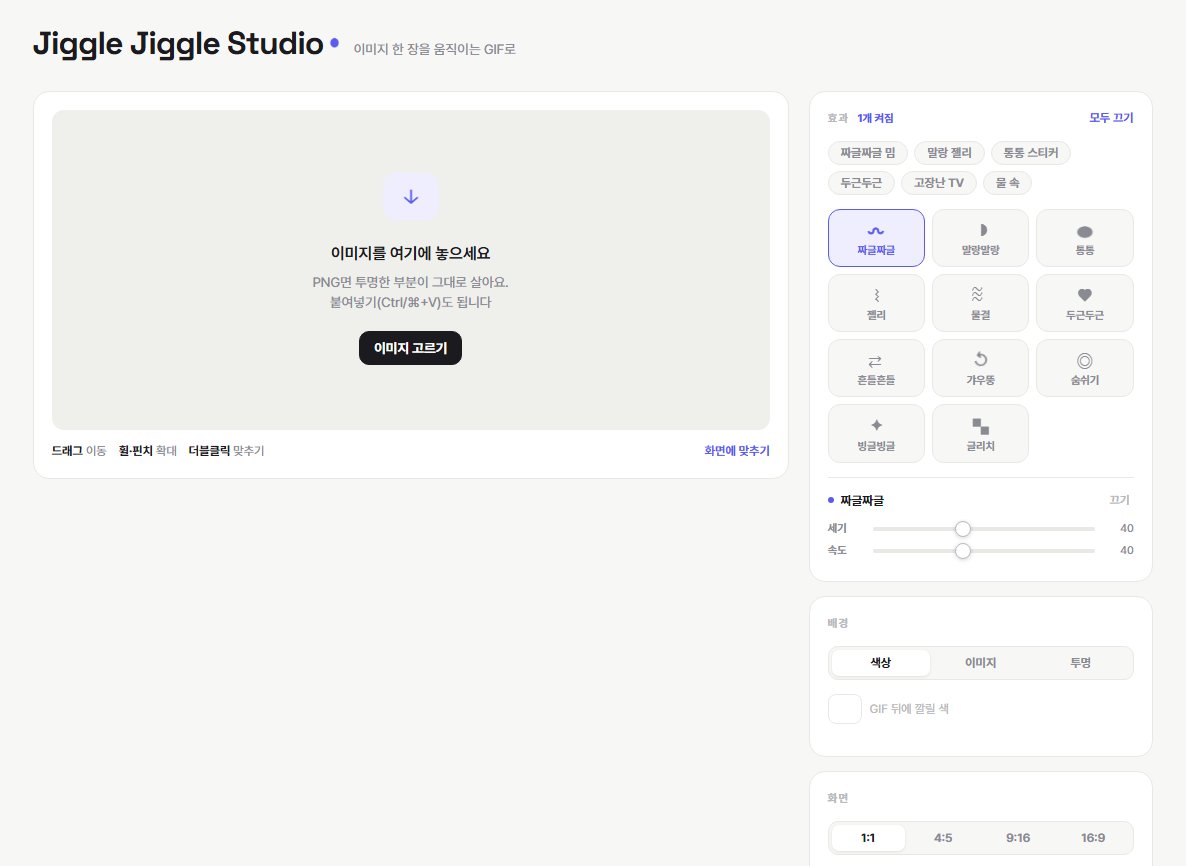Open the GIF 뒤에 깔릴 색 color swatch

[845, 709]
